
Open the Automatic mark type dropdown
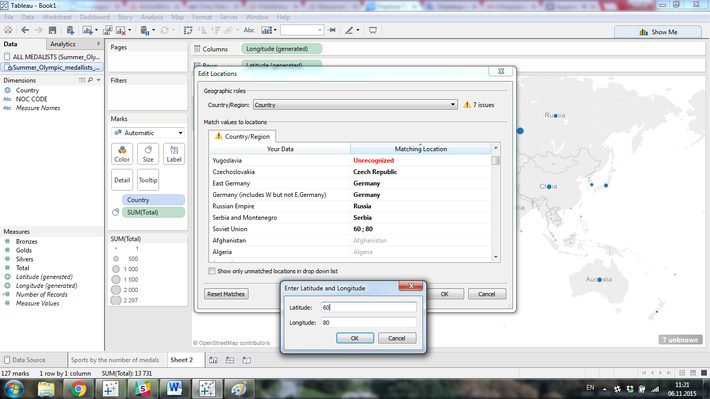point(148,133)
